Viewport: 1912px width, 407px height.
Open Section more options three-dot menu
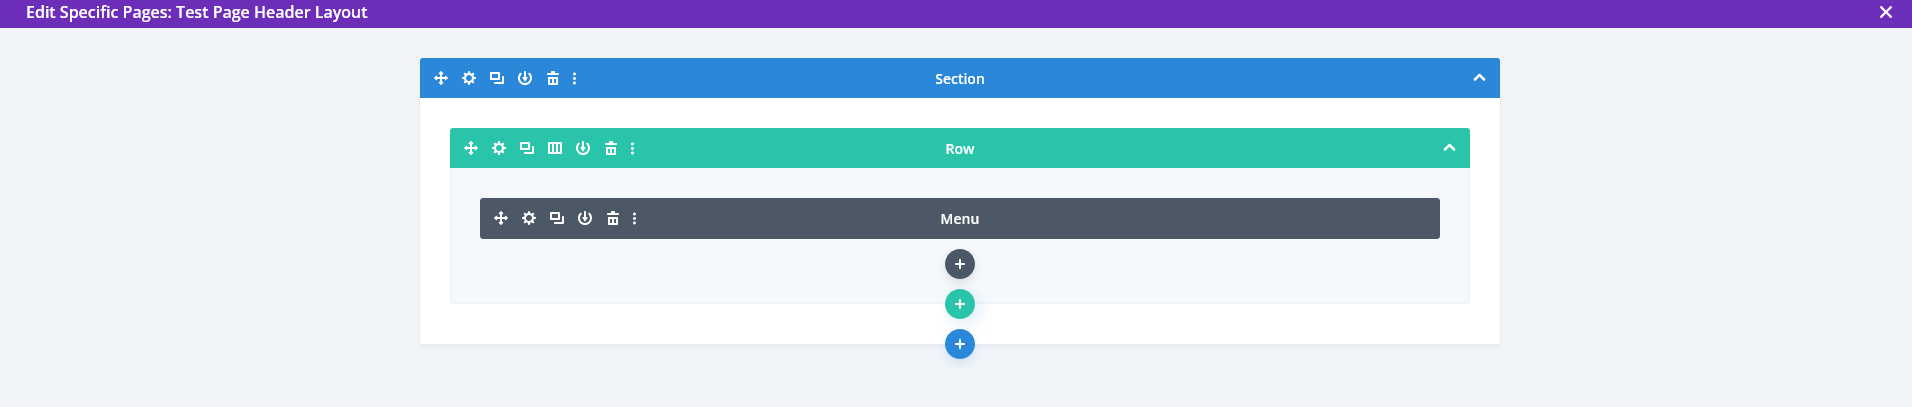(575, 78)
